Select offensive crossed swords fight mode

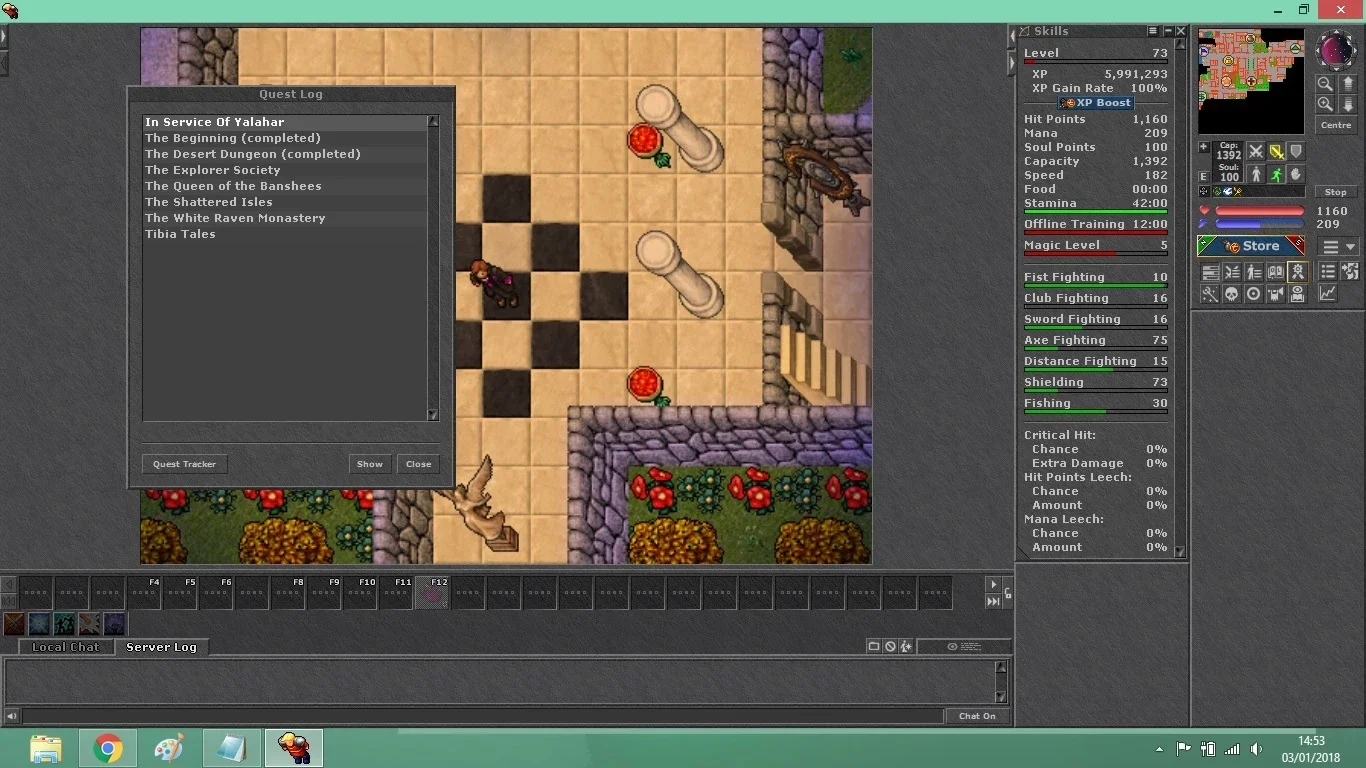point(1256,151)
